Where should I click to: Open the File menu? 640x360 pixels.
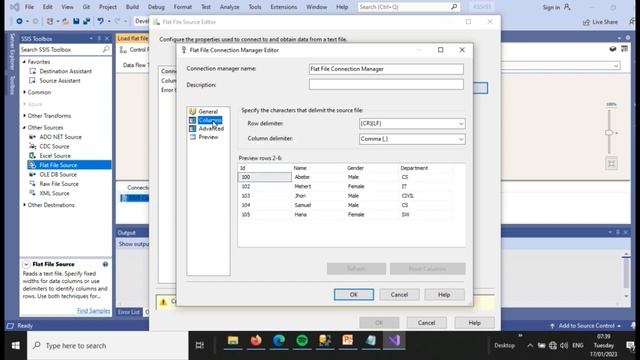tap(29, 7)
